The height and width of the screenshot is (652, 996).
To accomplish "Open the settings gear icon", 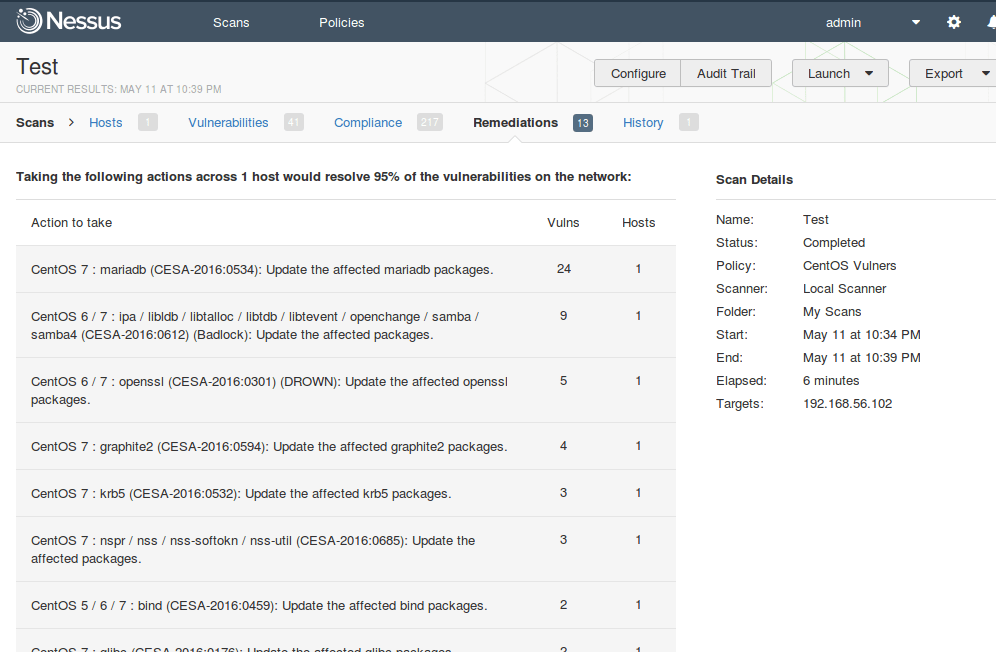I will pos(953,21).
